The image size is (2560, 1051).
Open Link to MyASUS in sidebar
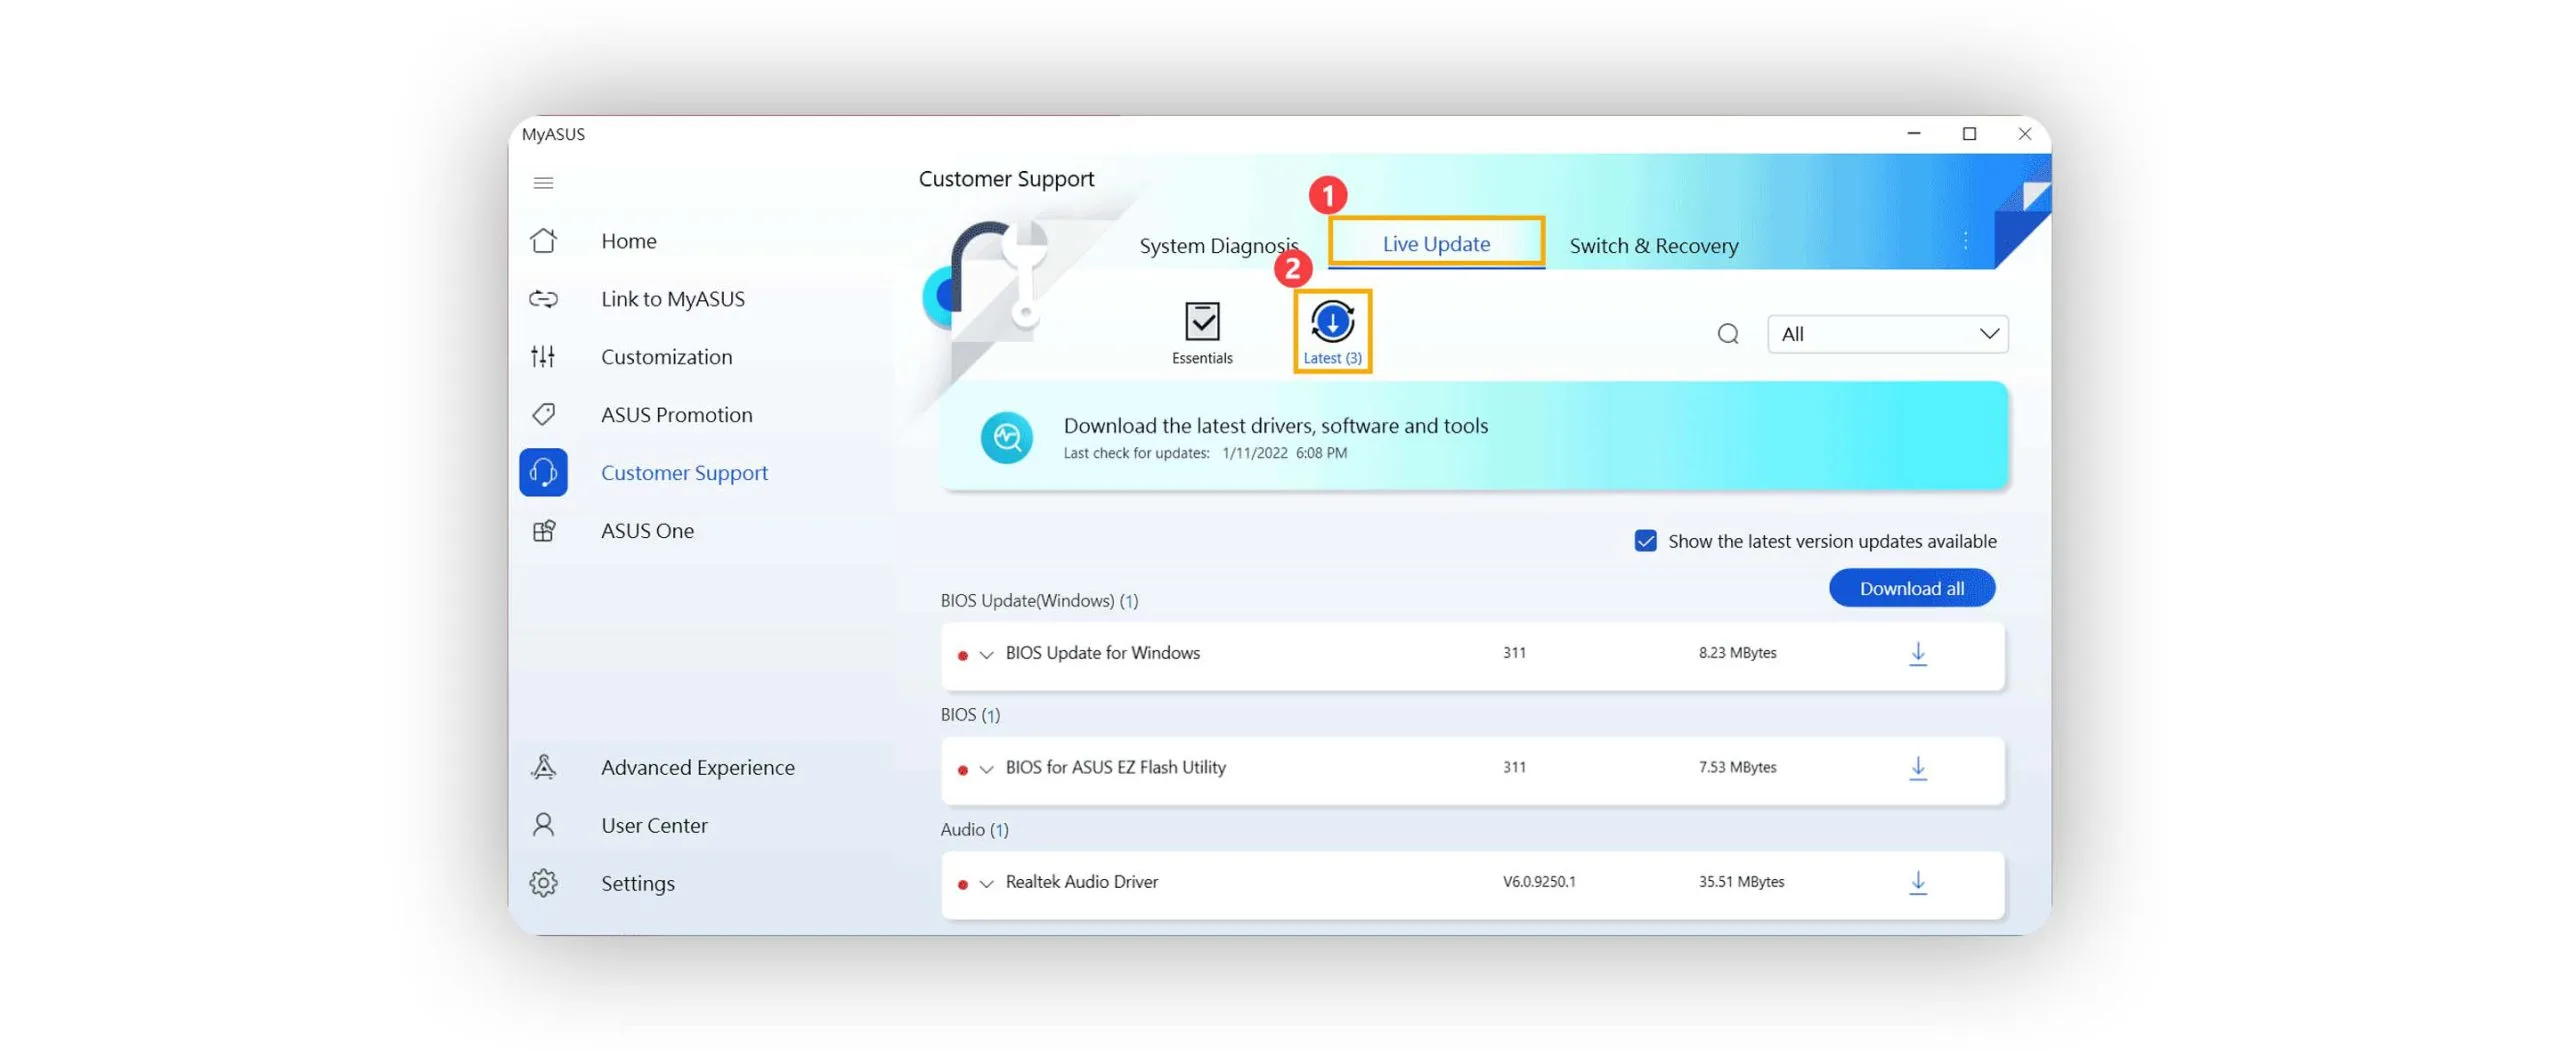click(672, 299)
